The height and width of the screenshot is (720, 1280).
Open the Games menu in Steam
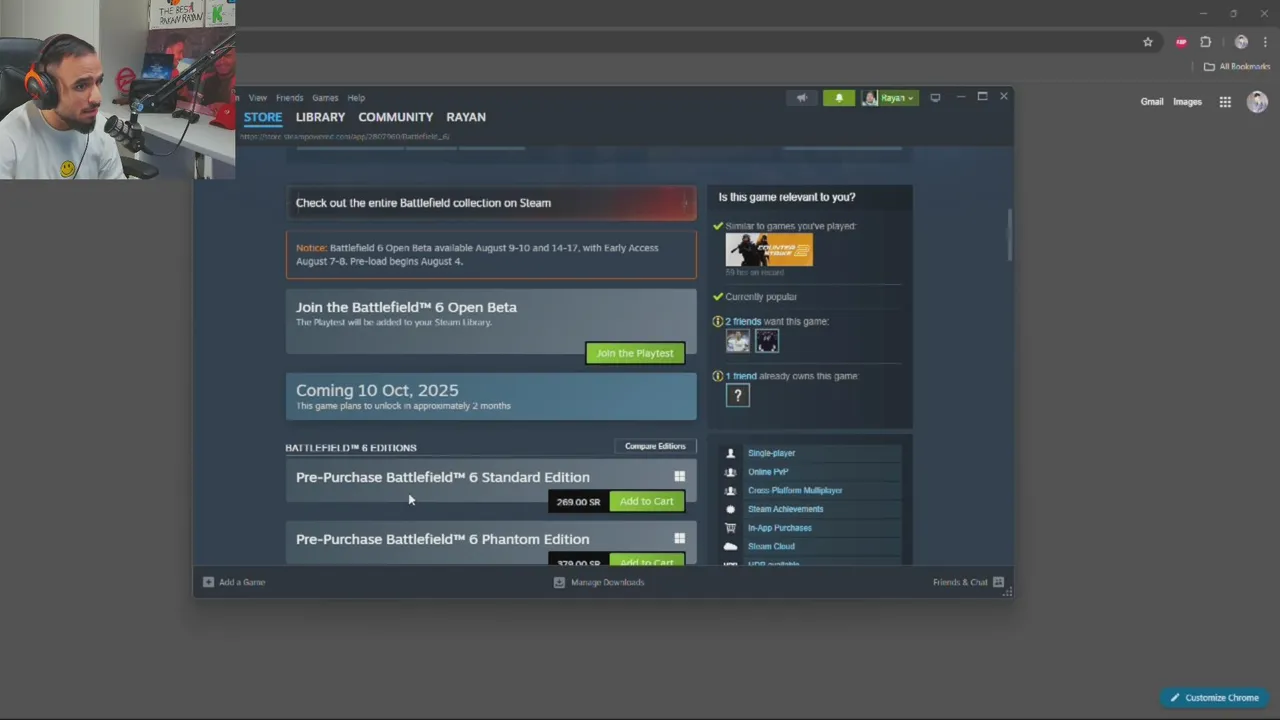click(325, 98)
